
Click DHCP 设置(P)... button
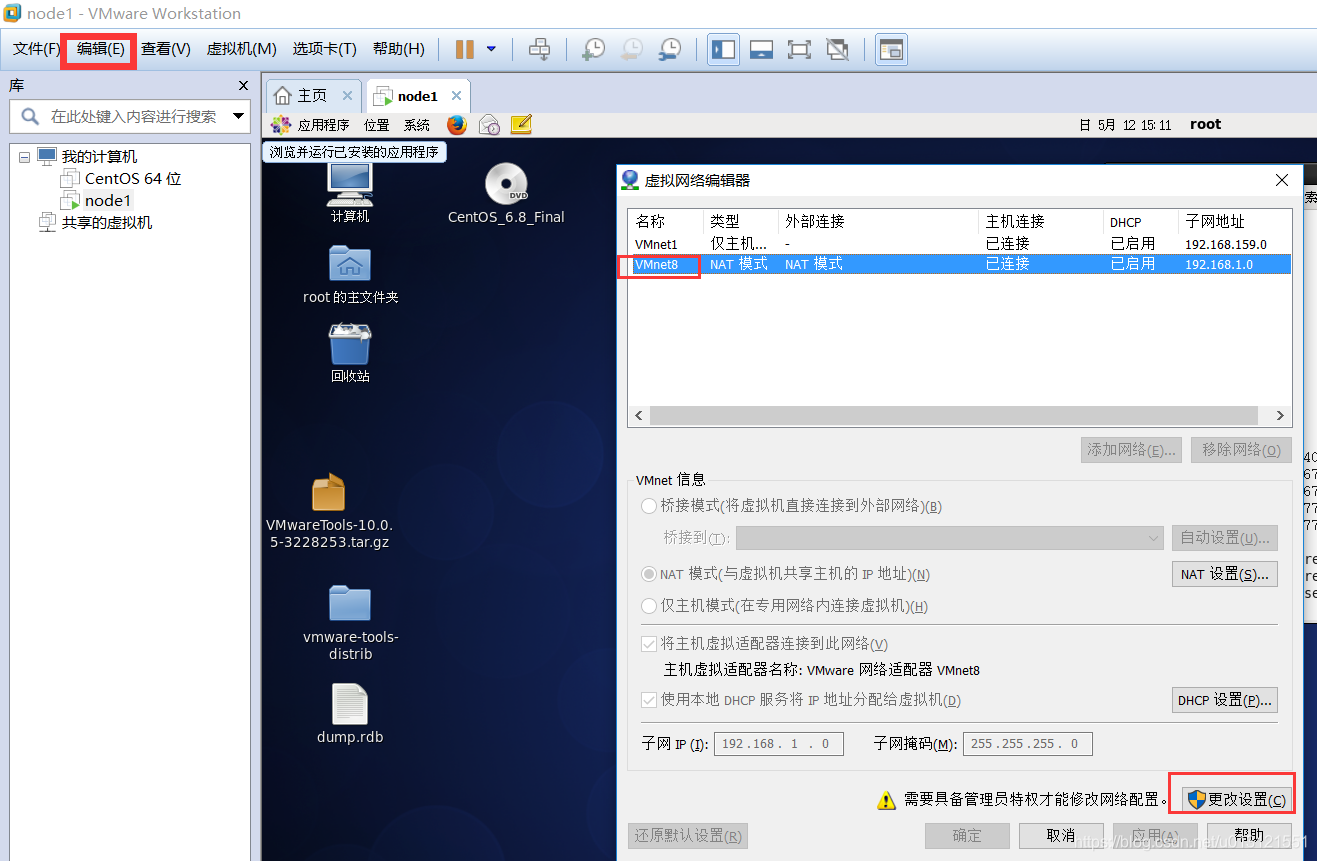tap(1225, 700)
